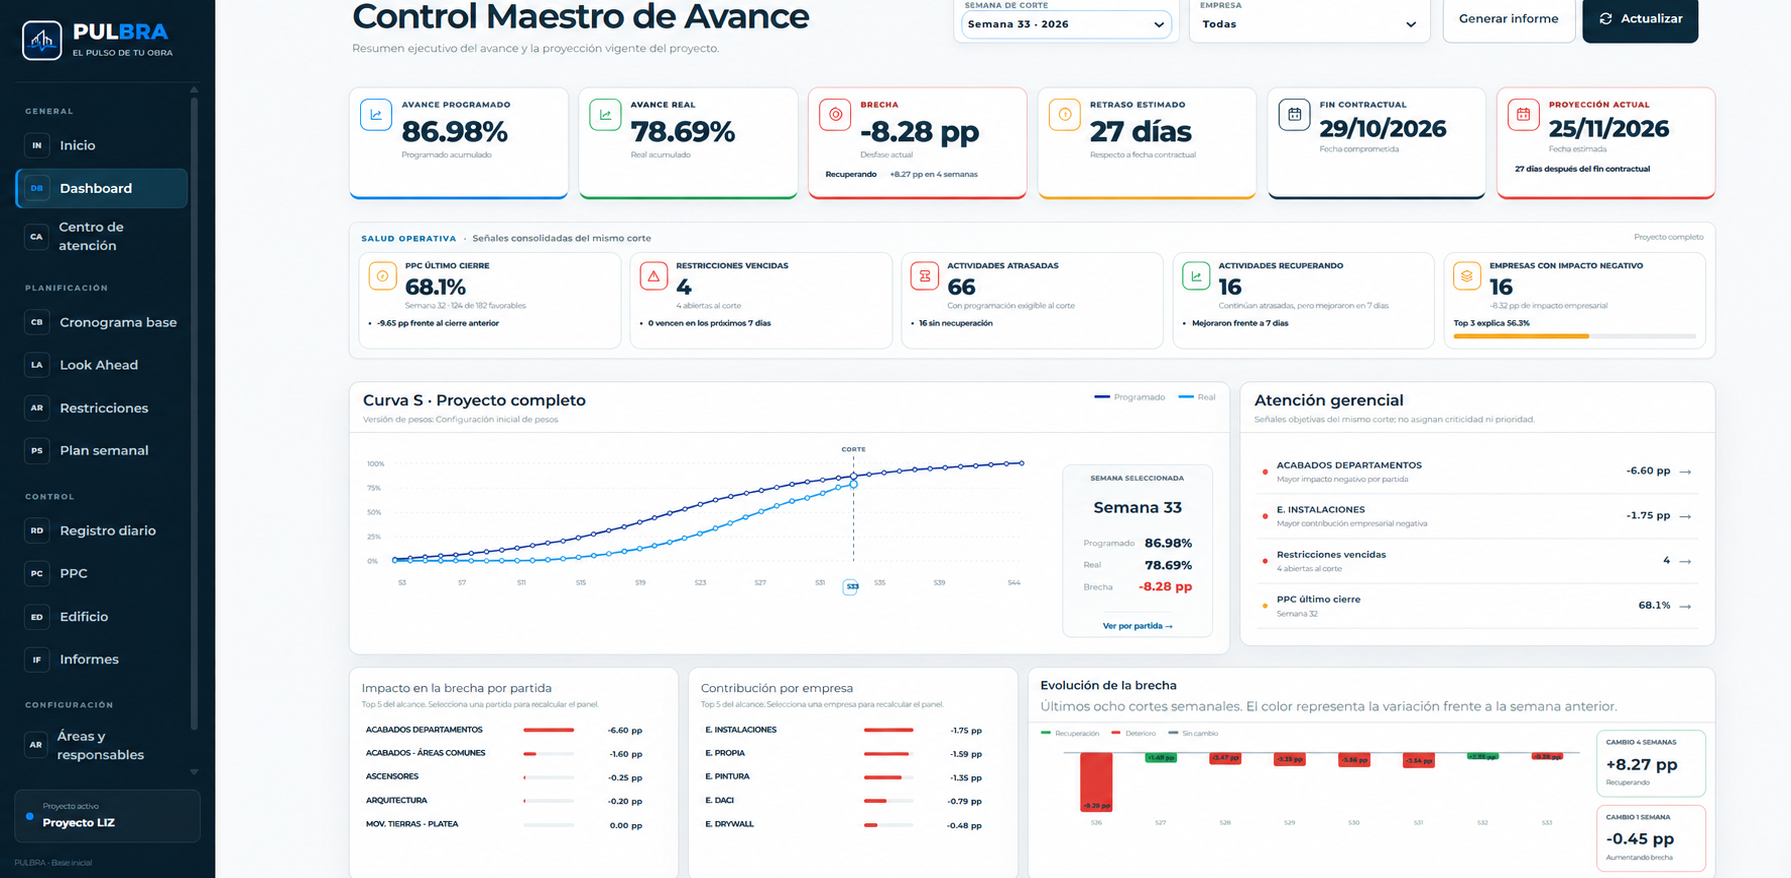
Task: Click the Restricciones Vencidas warning triangle icon
Action: (653, 276)
